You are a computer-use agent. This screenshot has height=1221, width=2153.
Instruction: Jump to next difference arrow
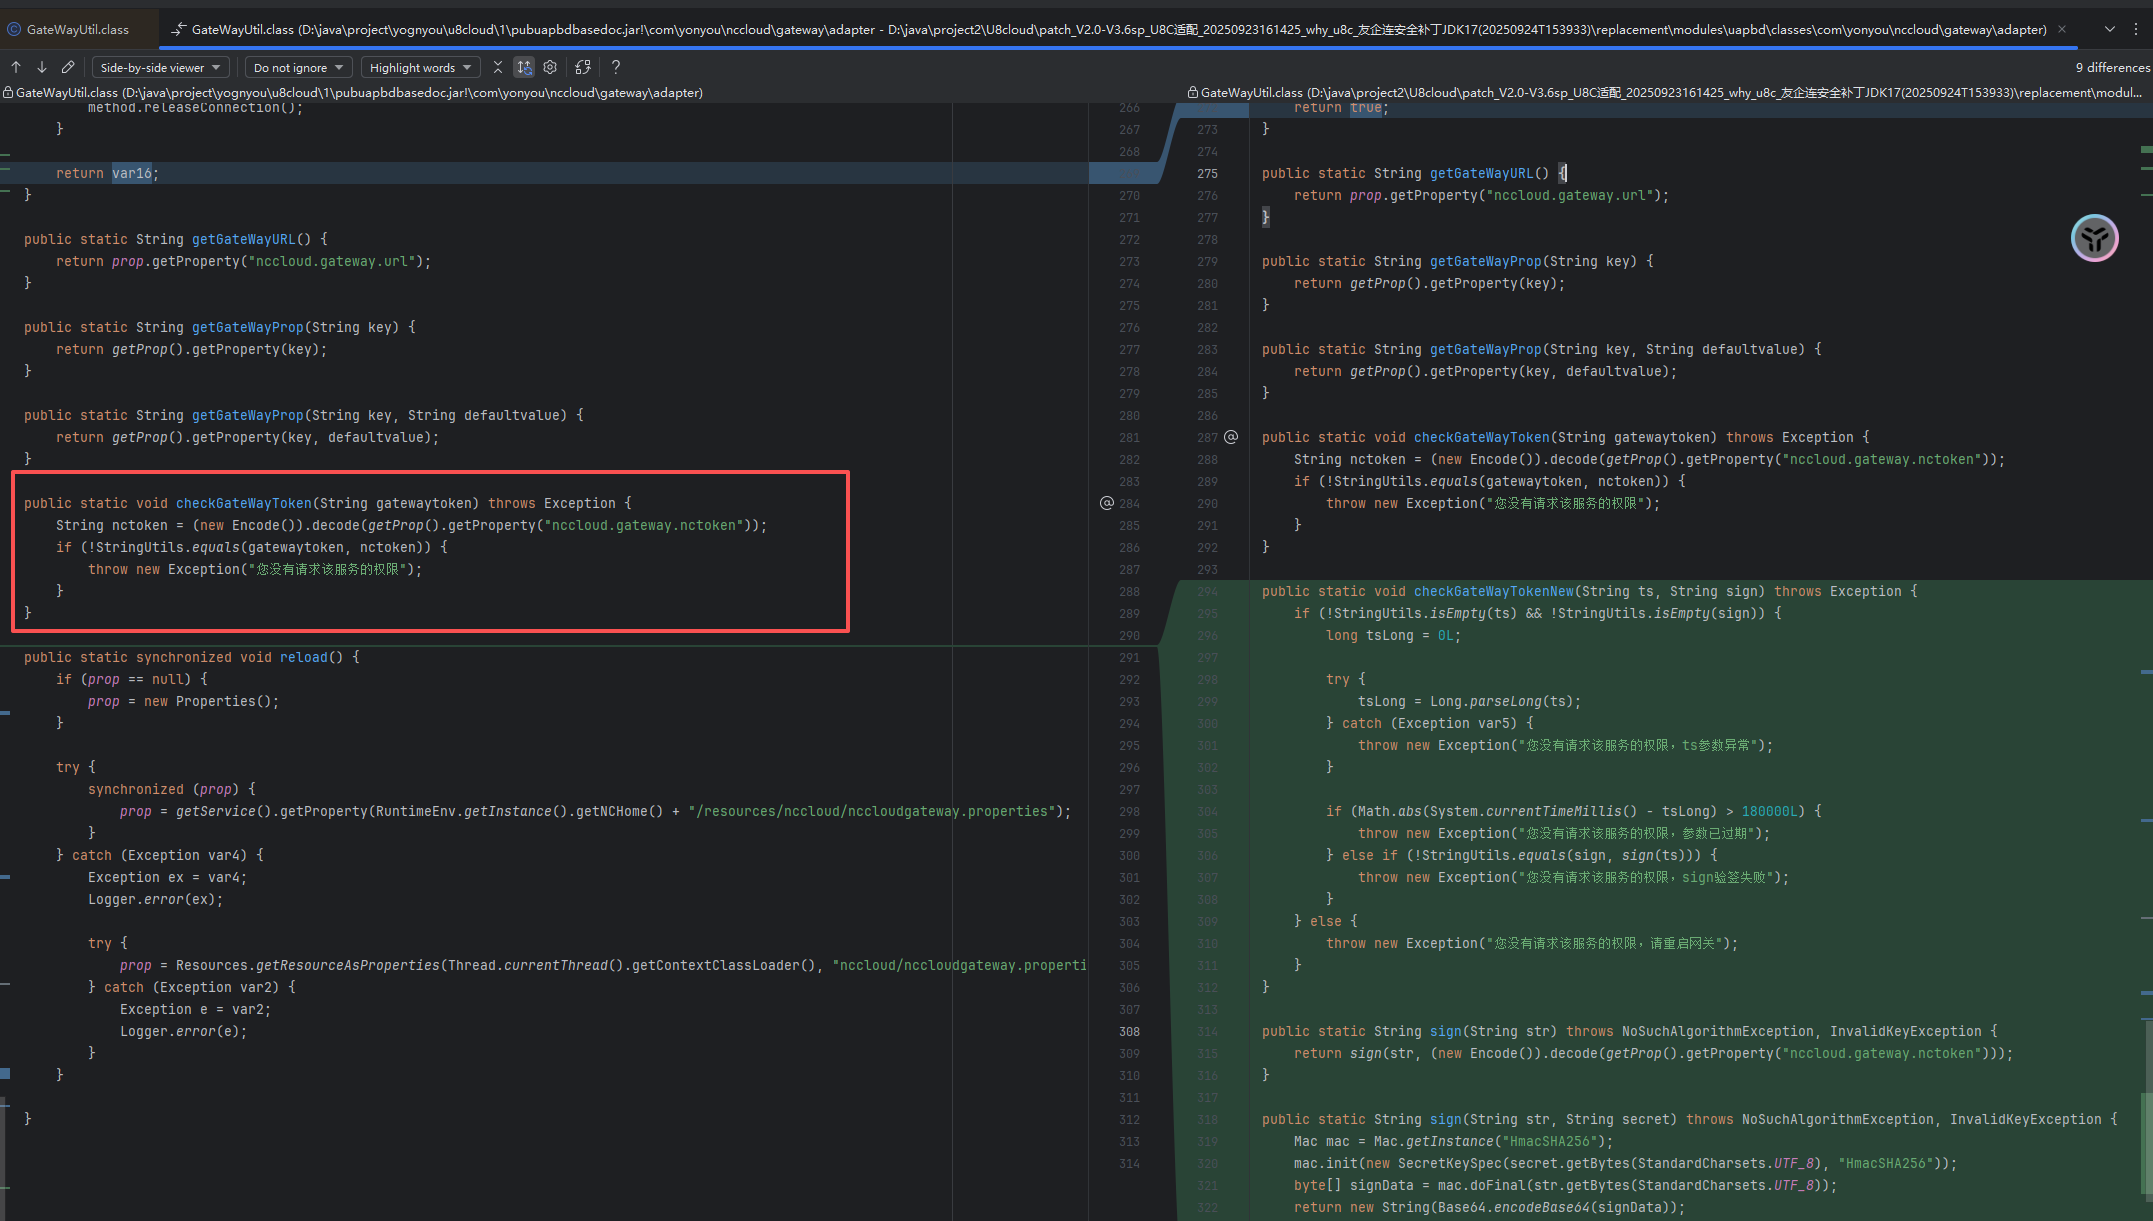[x=42, y=67]
